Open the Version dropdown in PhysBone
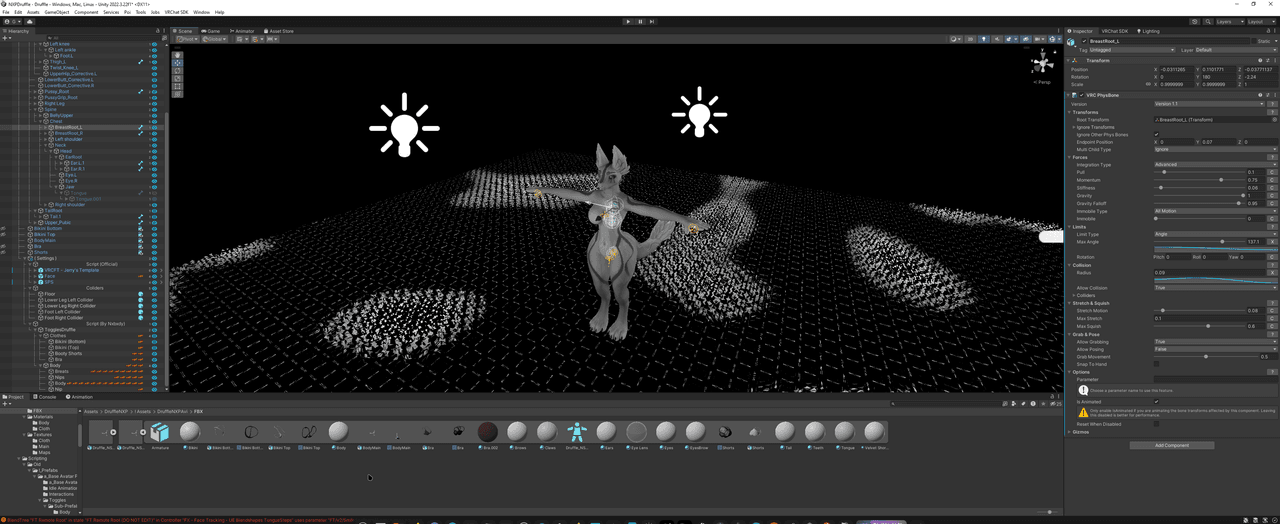Screen dimensions: 1280x524 (x=1210, y=104)
